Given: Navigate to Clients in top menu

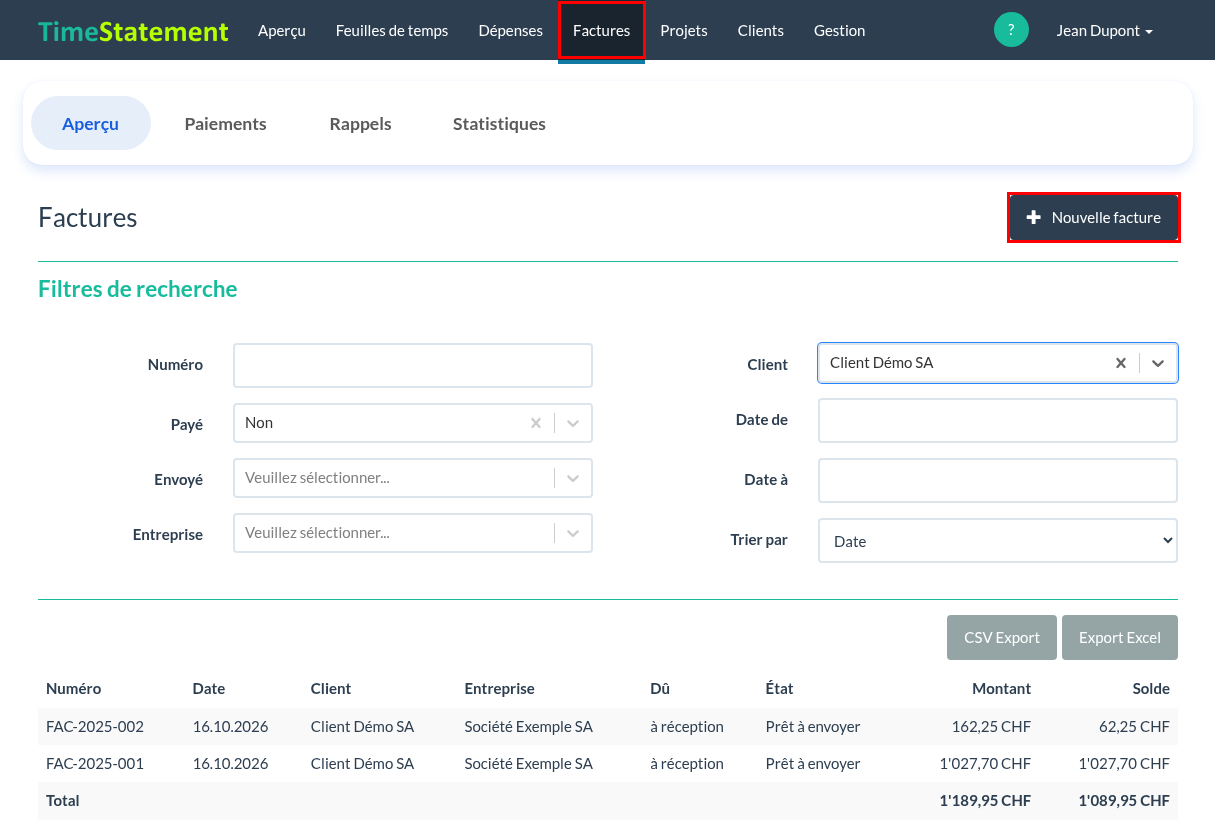Looking at the screenshot, I should [x=761, y=31].
